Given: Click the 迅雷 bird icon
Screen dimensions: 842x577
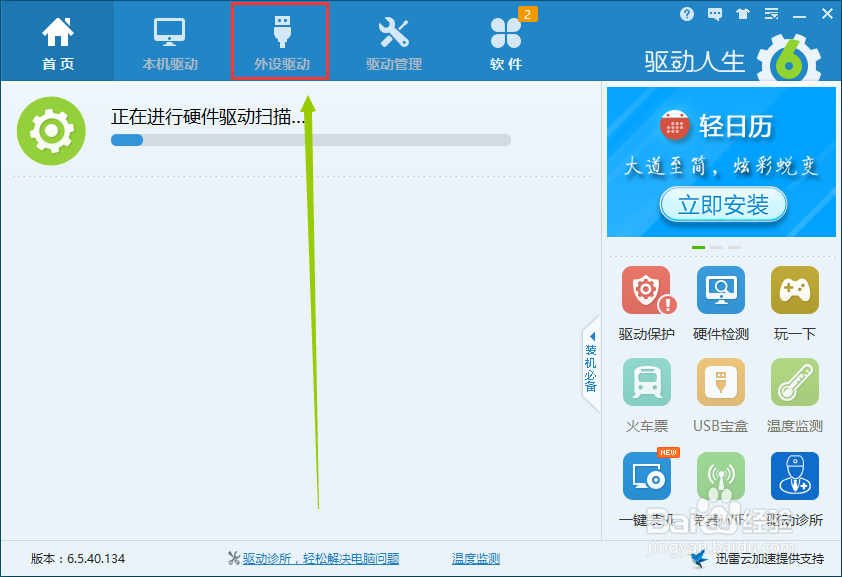Looking at the screenshot, I should tap(699, 559).
